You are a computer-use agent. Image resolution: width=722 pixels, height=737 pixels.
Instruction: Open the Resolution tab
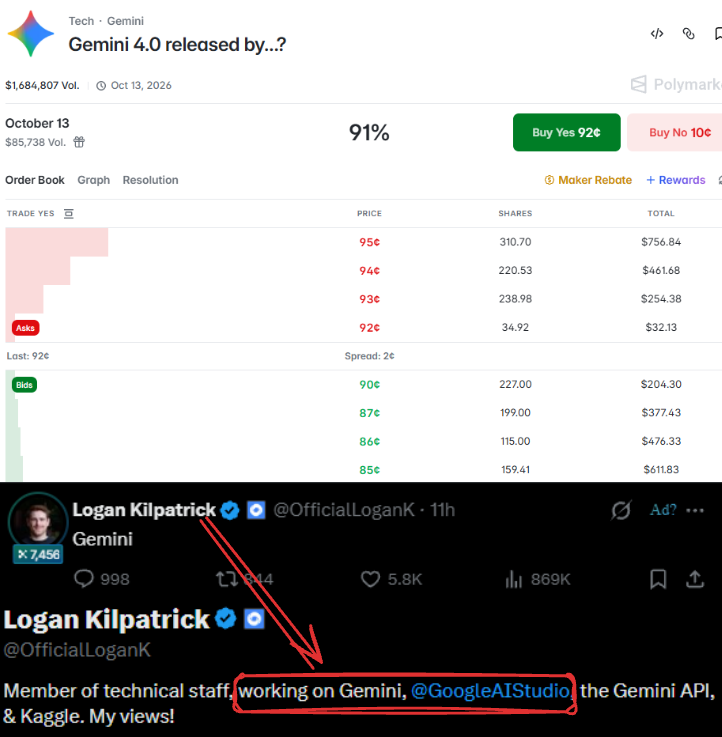pyautogui.click(x=150, y=180)
